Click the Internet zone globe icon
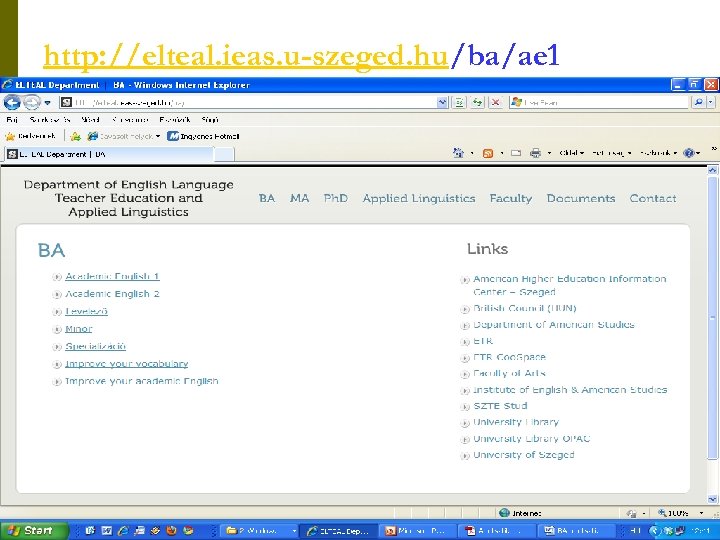Viewport: 720px width, 540px height. click(x=504, y=512)
